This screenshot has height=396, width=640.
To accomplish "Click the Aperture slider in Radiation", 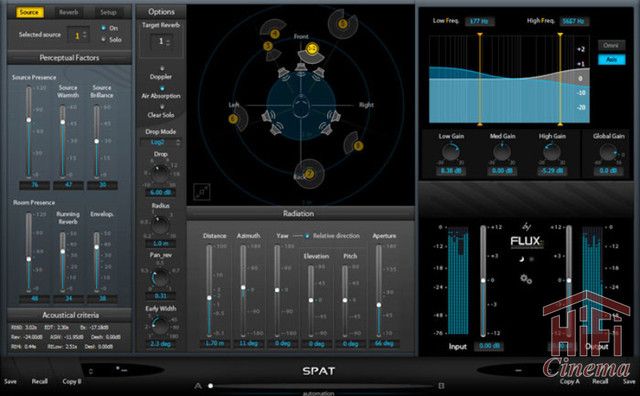I will pyautogui.click(x=379, y=291).
